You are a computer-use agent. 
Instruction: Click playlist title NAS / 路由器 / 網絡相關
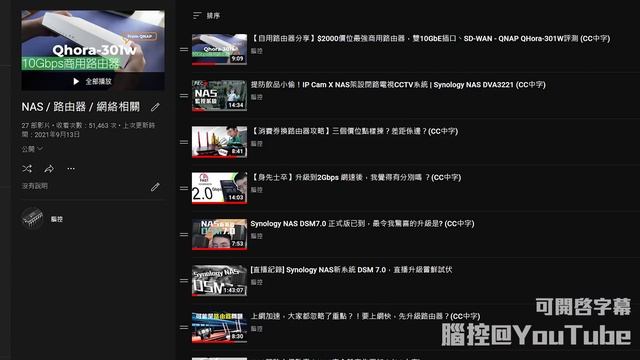click(80, 107)
